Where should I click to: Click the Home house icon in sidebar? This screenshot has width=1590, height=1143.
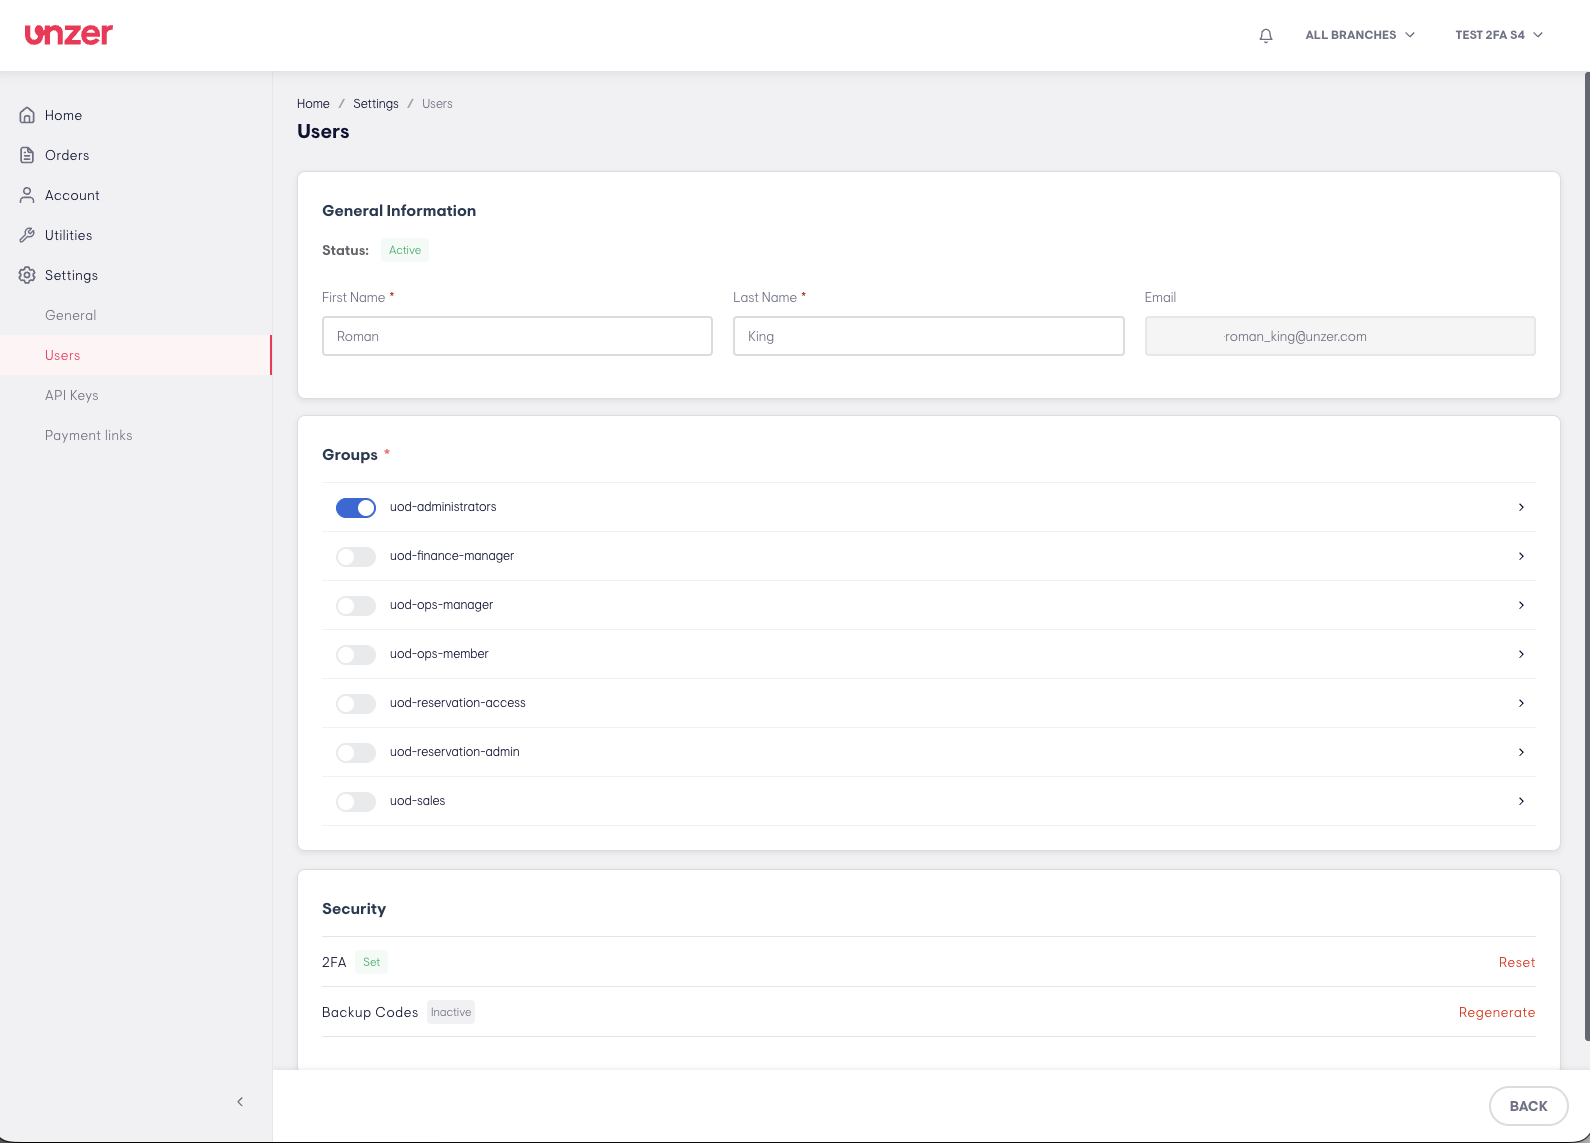27,115
